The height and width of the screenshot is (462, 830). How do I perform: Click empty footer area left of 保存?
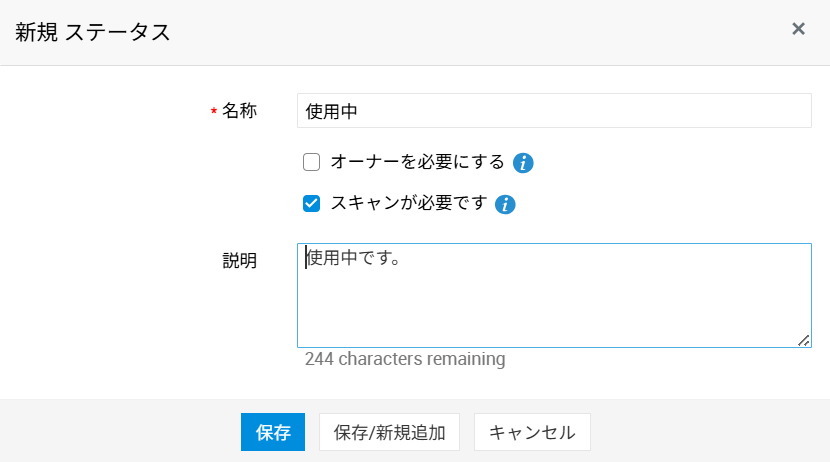pos(120,433)
